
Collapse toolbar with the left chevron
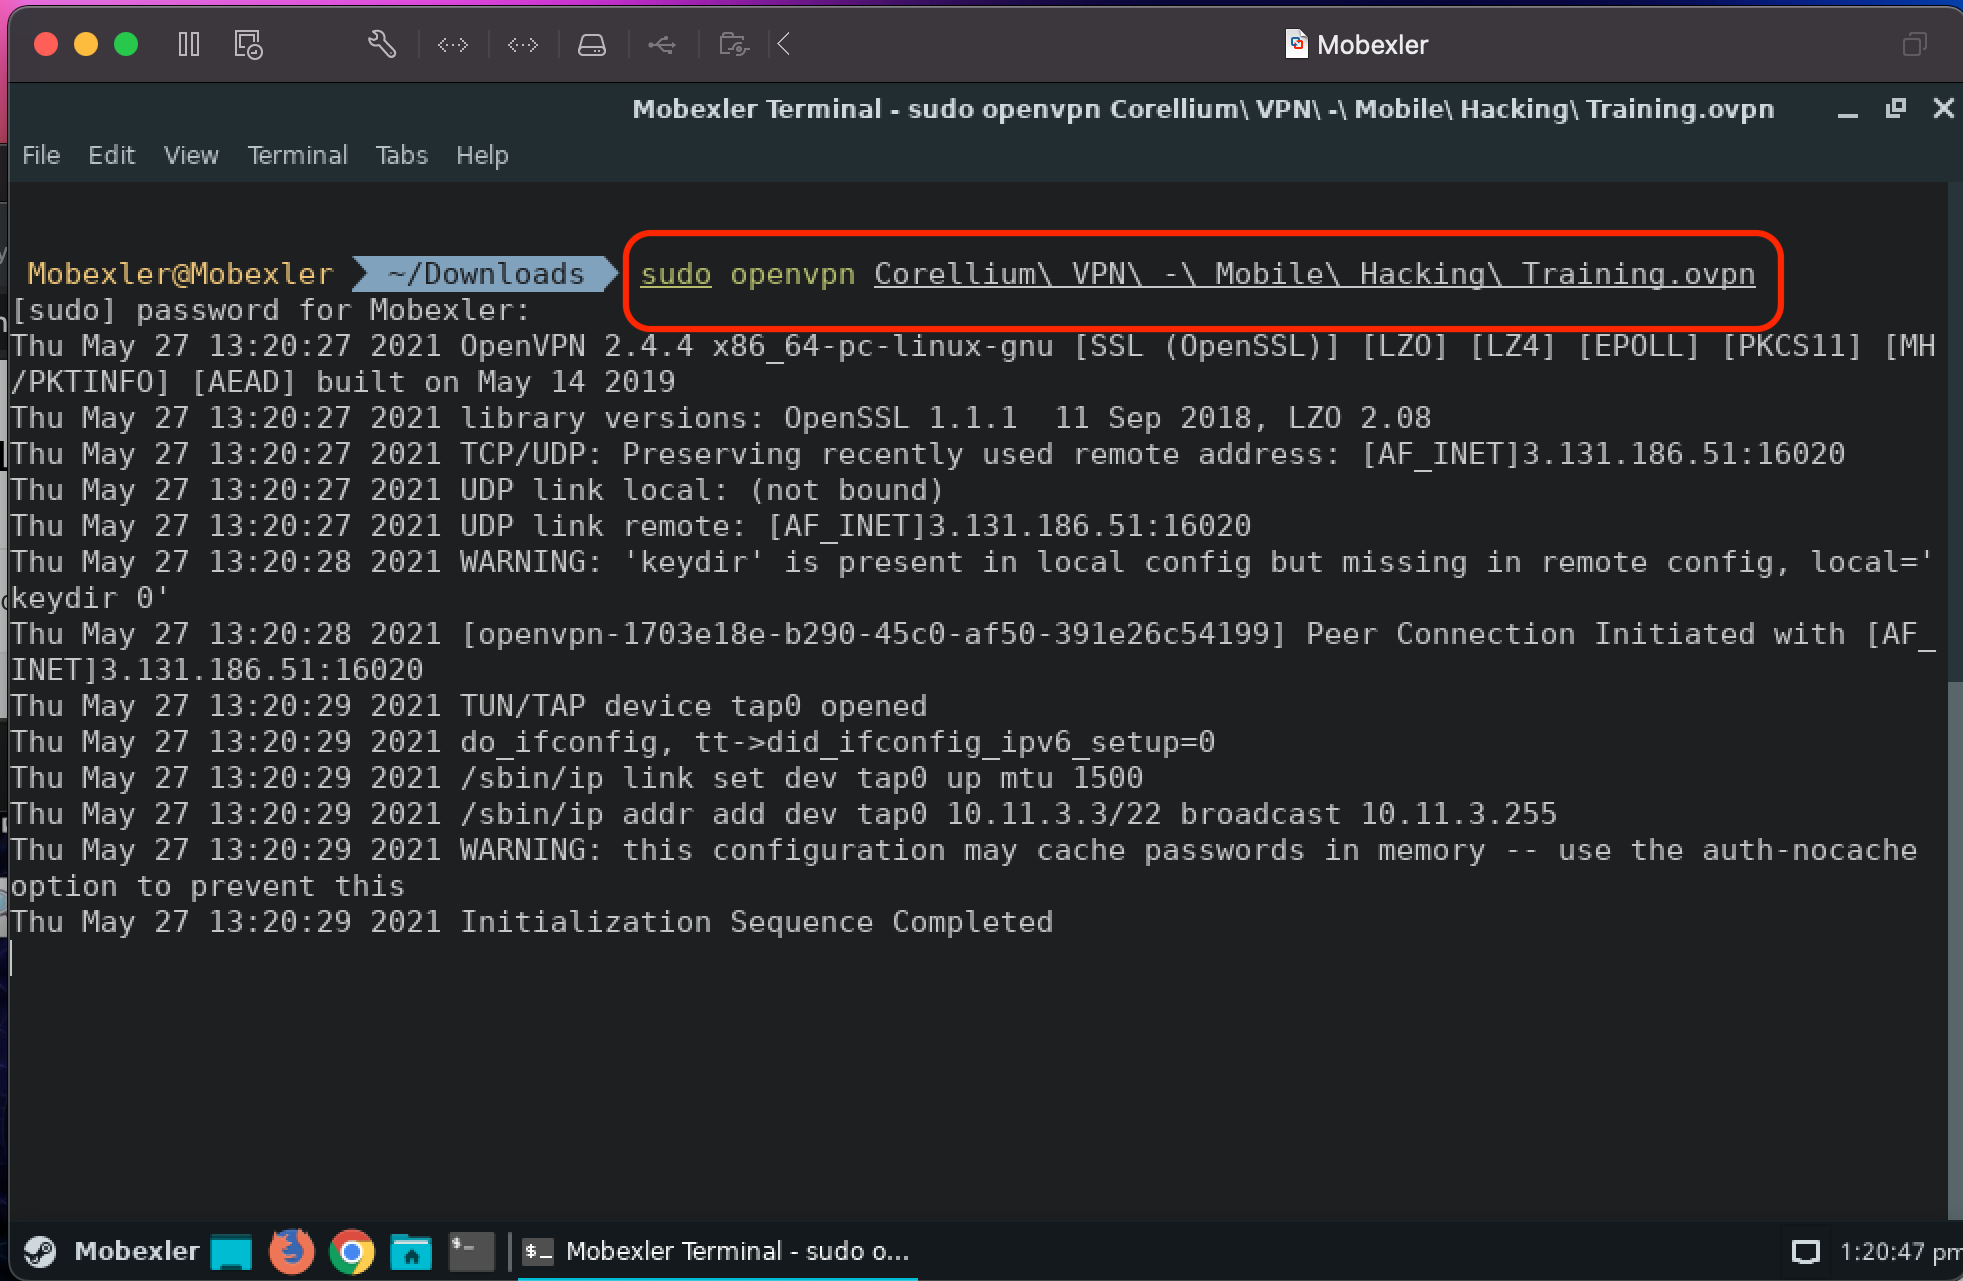coord(784,44)
